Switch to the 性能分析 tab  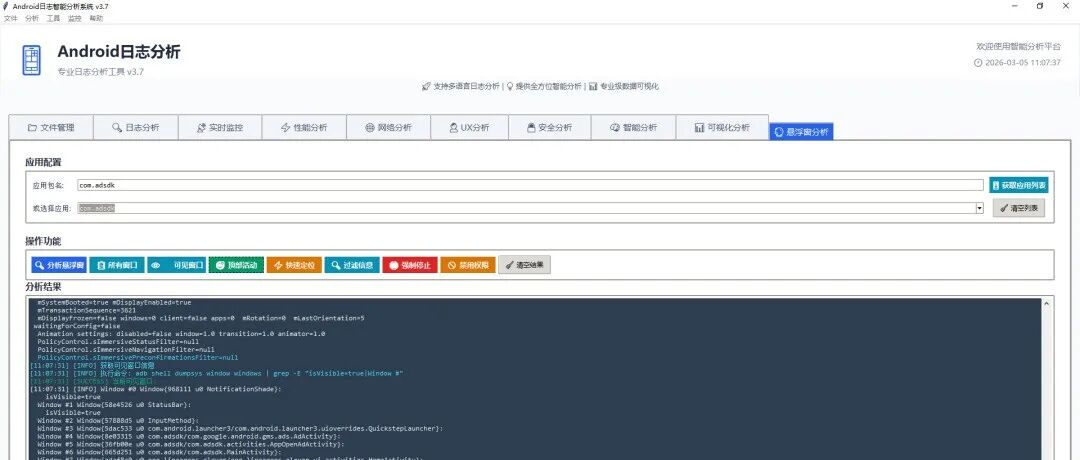tap(304, 127)
